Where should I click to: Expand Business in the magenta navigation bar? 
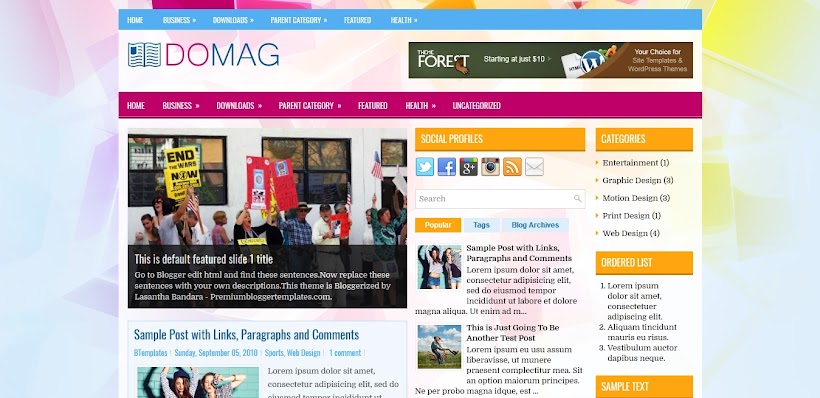pyautogui.click(x=181, y=105)
